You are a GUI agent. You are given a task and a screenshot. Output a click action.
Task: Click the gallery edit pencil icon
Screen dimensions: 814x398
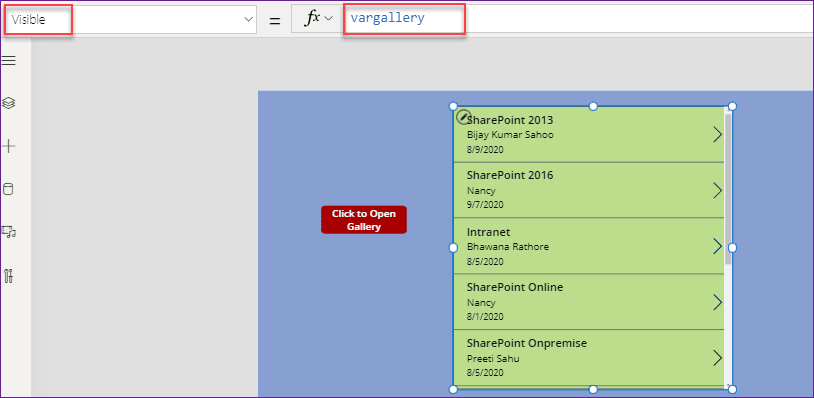pyautogui.click(x=463, y=117)
